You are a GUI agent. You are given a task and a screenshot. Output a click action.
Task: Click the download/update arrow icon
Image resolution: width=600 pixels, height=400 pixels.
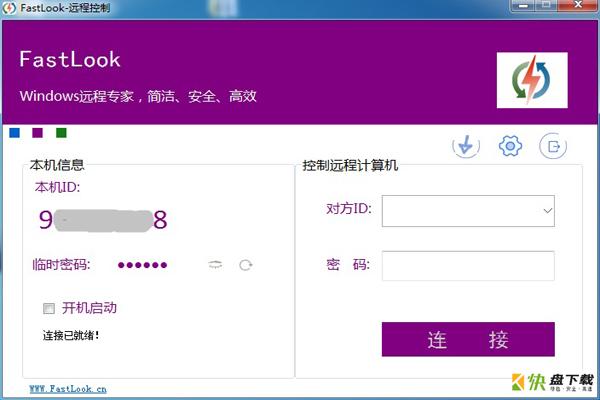point(466,146)
